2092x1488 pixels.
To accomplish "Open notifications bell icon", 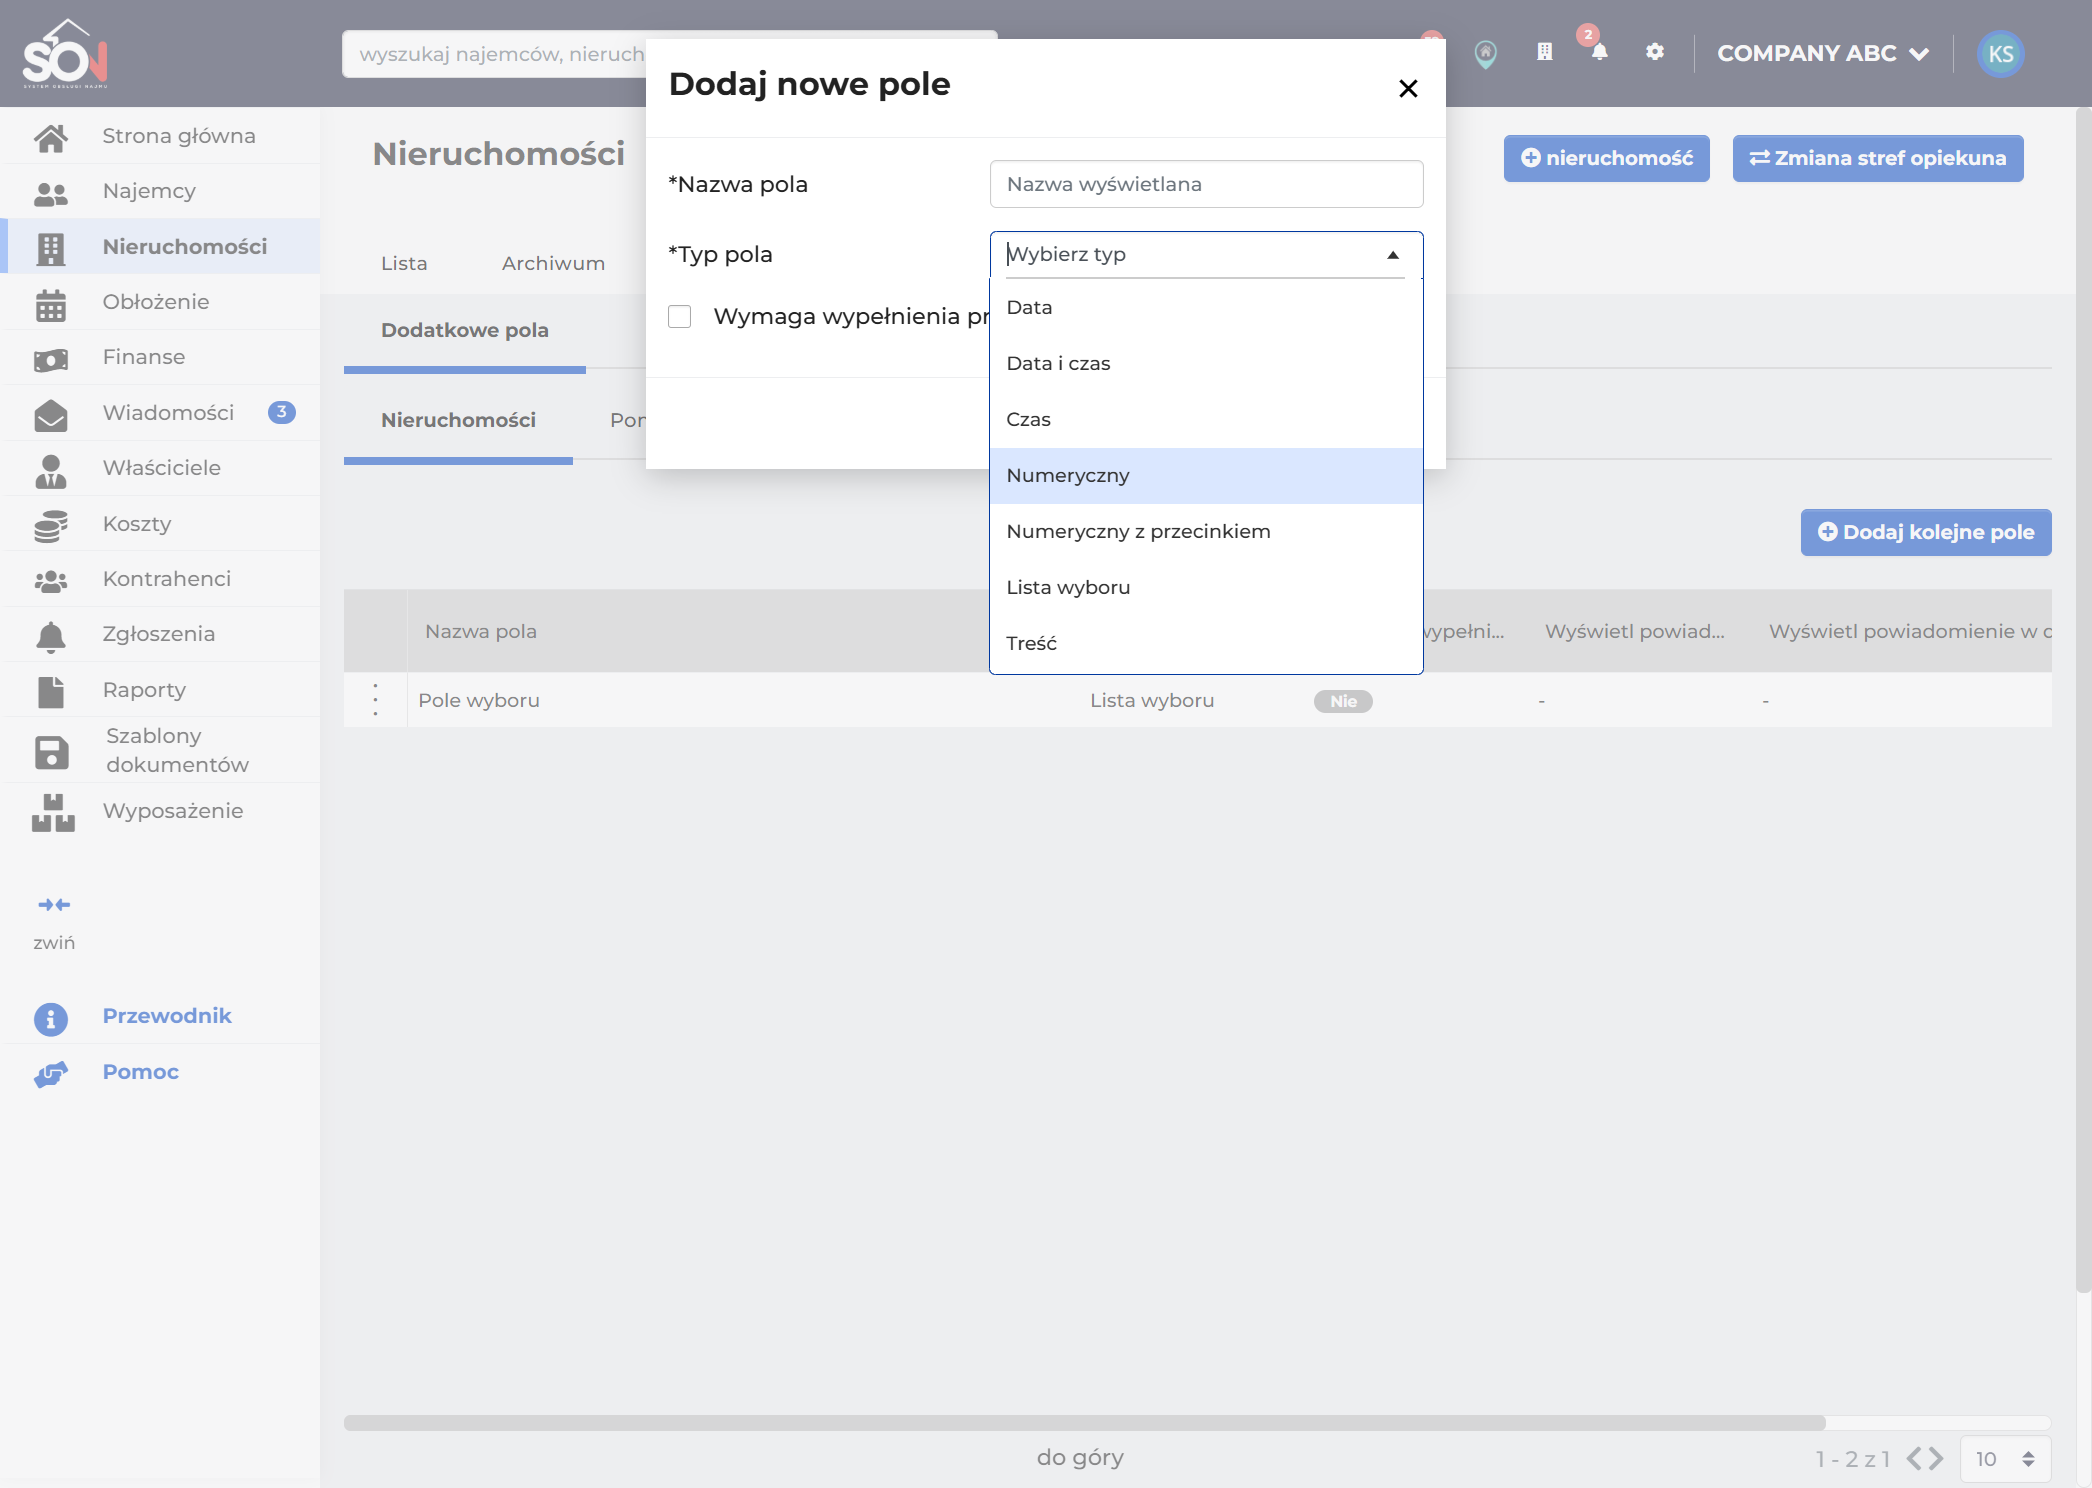I will coord(1600,52).
